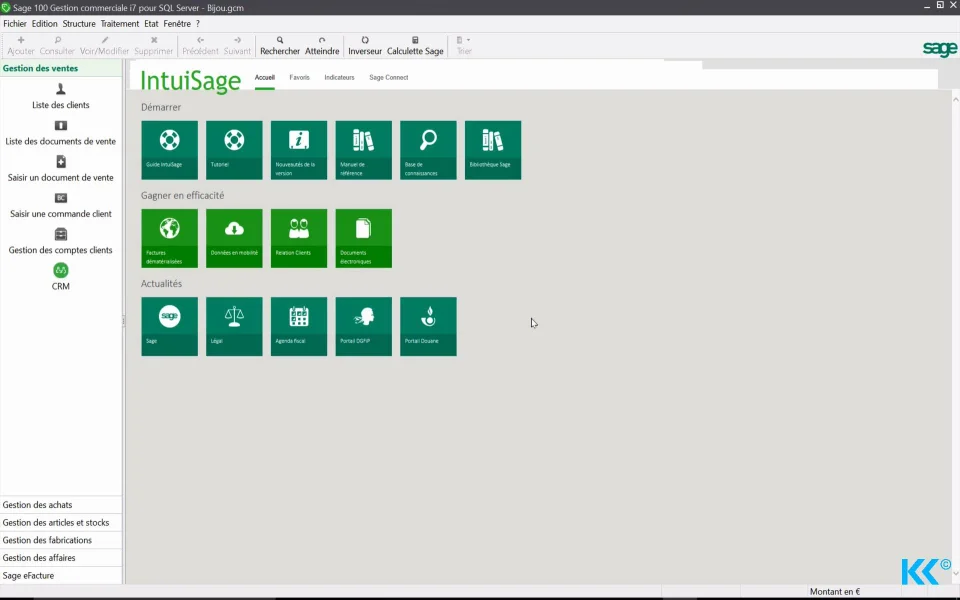Open Calculette Sage from toolbar

(x=415, y=46)
